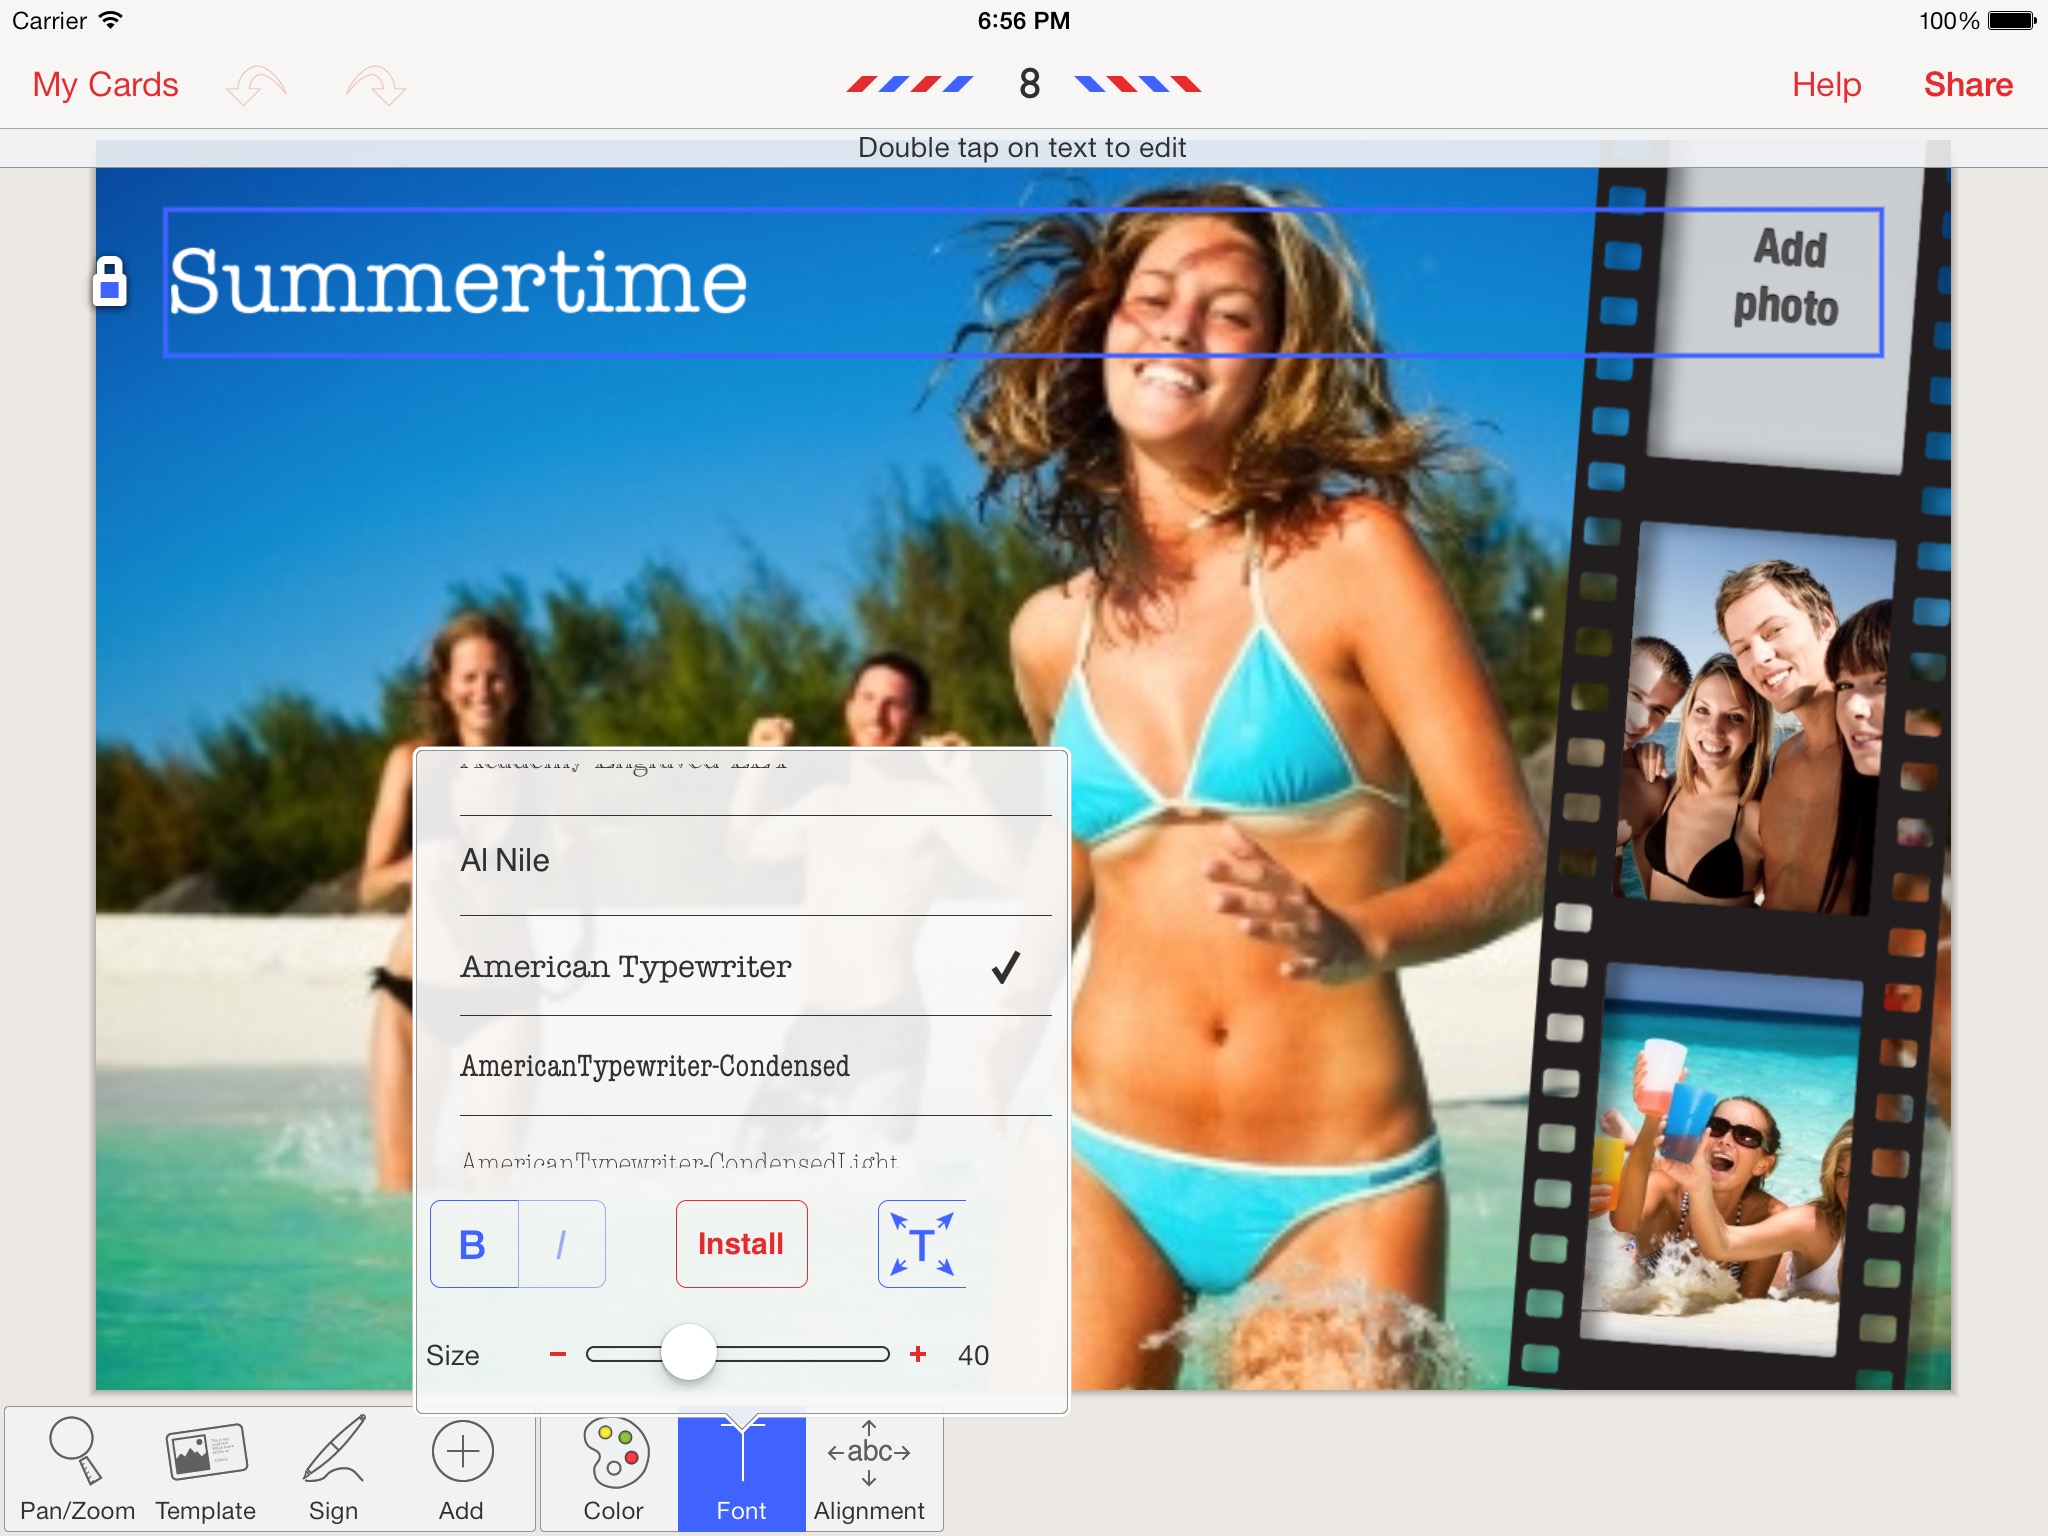Adjust the font Size slider knob
Image resolution: width=2048 pixels, height=1536 pixels.
pyautogui.click(x=689, y=1353)
